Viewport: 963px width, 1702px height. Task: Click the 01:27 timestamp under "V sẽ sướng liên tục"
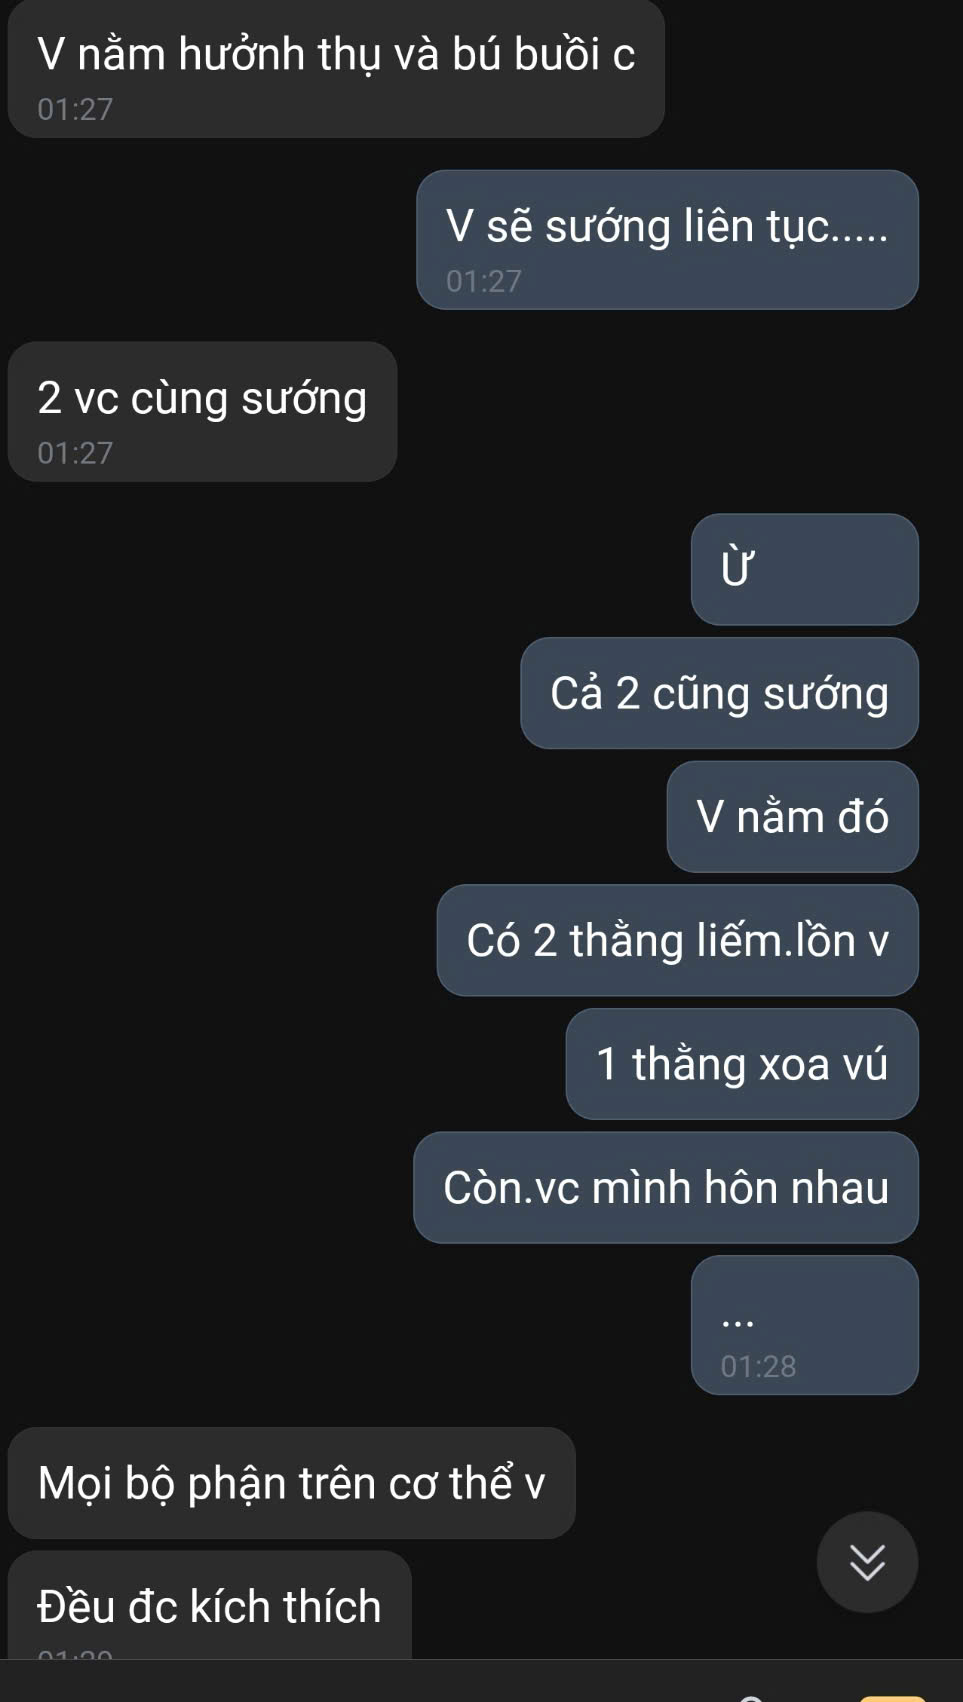(x=484, y=281)
